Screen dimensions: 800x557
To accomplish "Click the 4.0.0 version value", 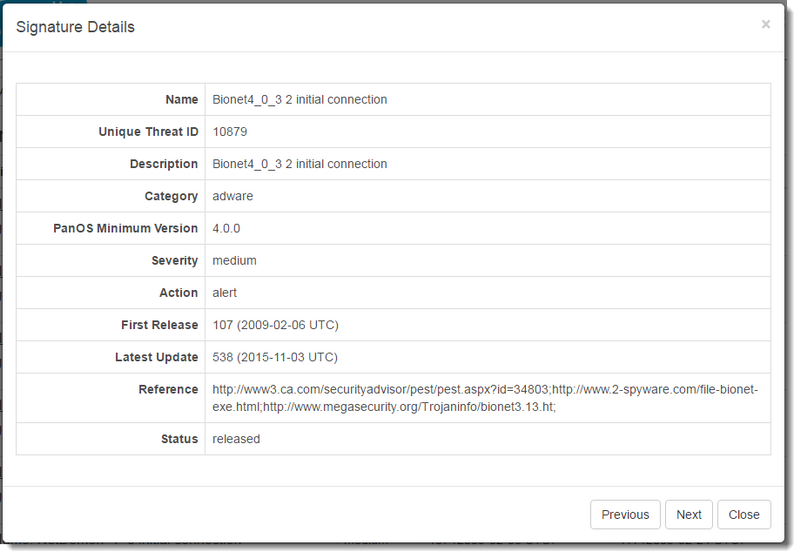I will 227,228.
